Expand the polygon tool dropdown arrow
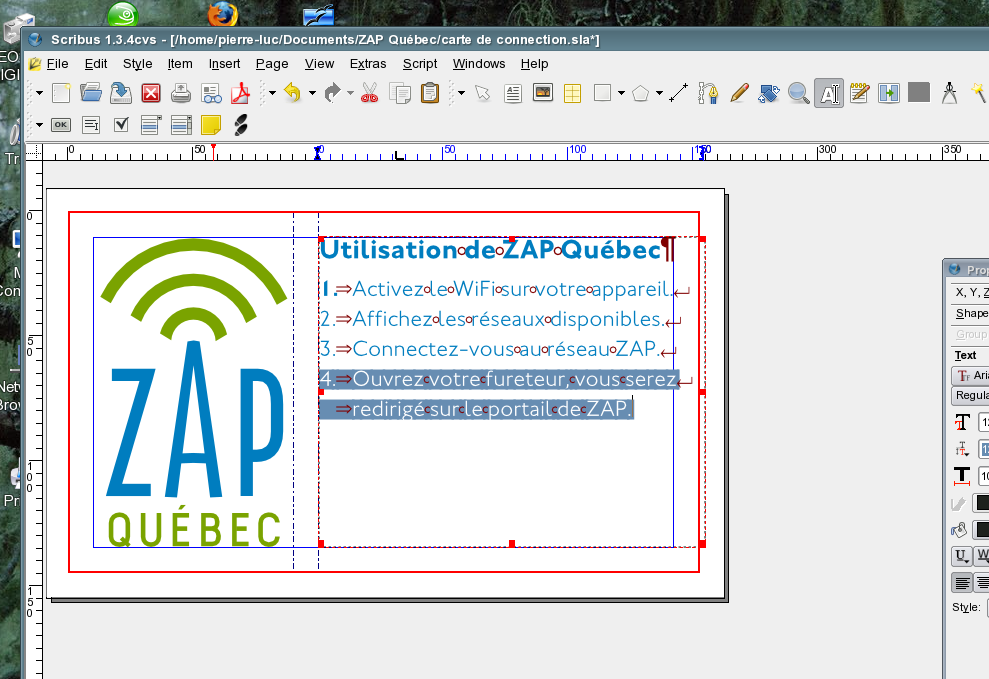This screenshot has width=989, height=679. click(659, 93)
